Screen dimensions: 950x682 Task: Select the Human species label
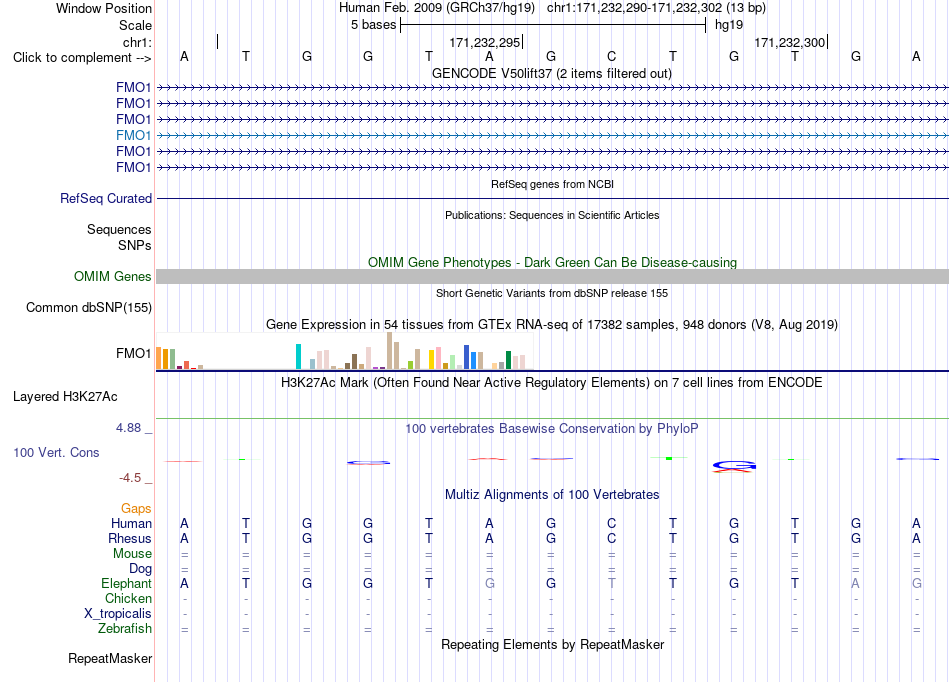(131, 523)
